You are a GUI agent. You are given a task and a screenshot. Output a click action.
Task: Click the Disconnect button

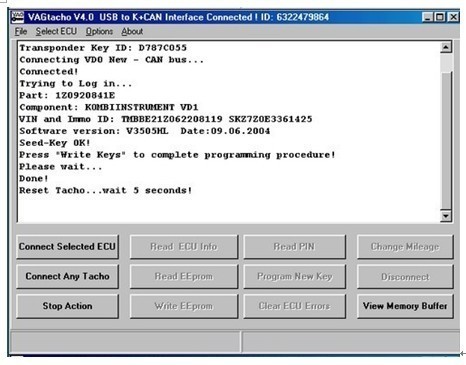click(x=405, y=276)
